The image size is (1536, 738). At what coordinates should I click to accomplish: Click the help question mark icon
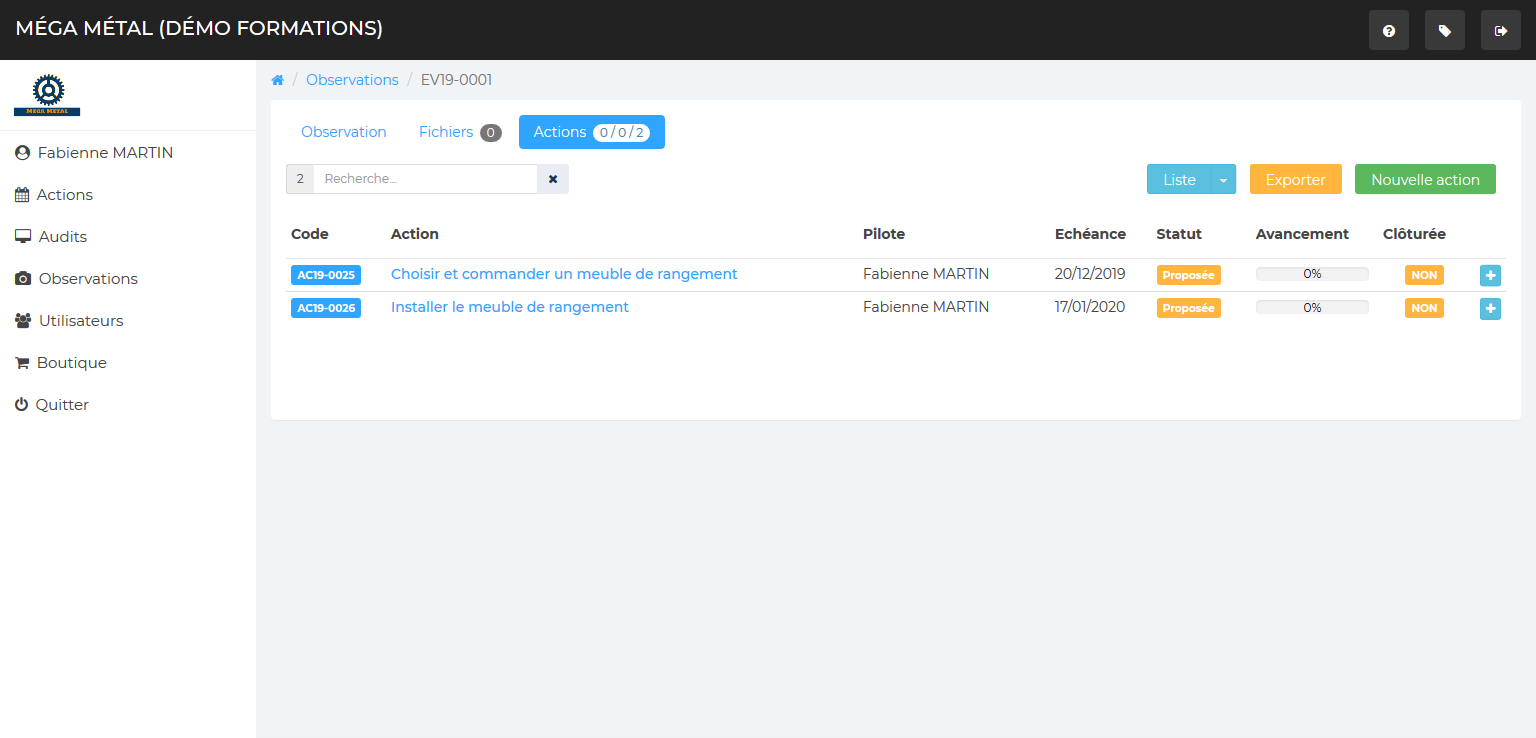1388,31
